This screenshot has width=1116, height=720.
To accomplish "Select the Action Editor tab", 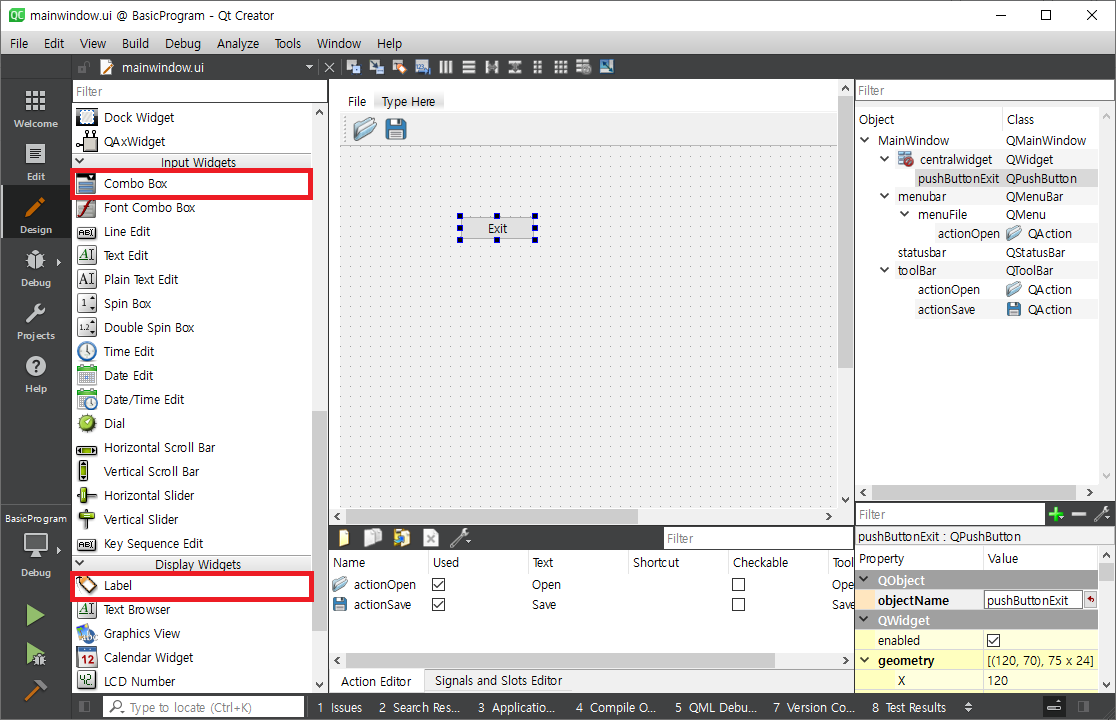I will coord(376,681).
